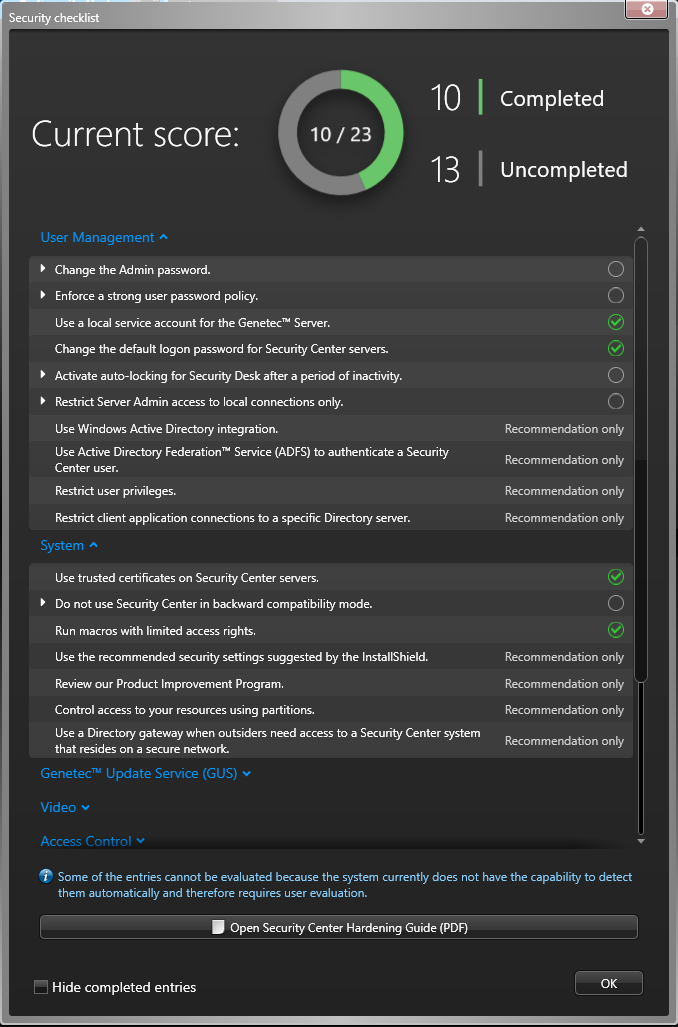Viewport: 678px width, 1027px height.
Task: Click Recommendation only for Product Improvement Program
Action: 564,684
